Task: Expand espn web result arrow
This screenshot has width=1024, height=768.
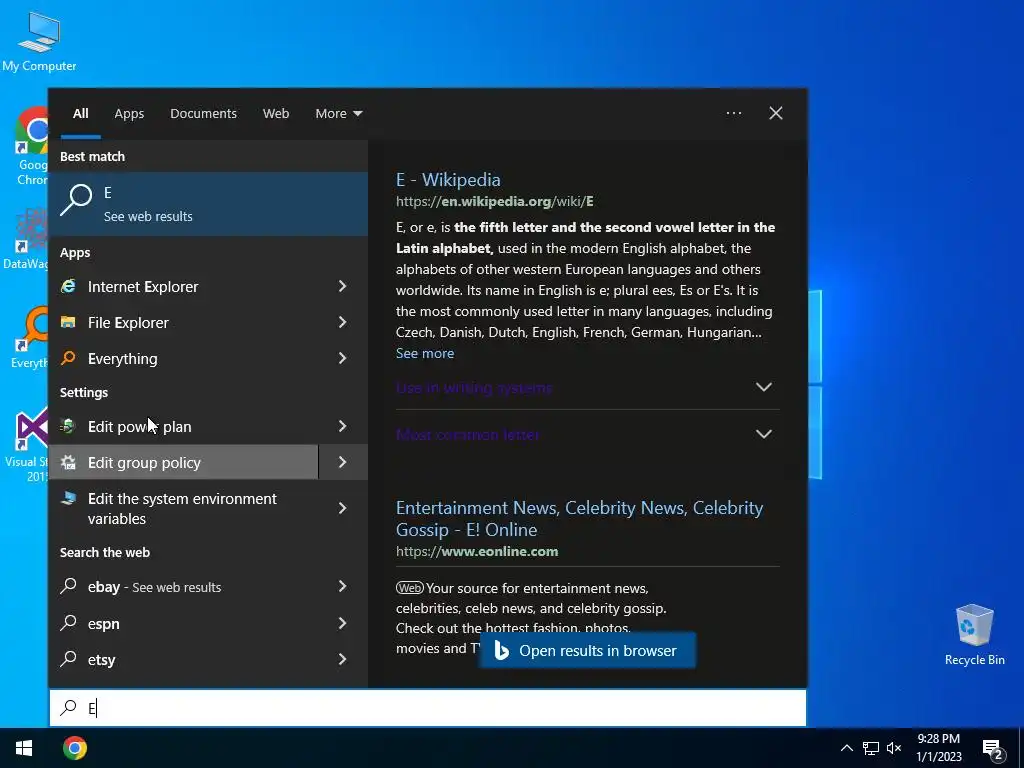Action: [342, 623]
